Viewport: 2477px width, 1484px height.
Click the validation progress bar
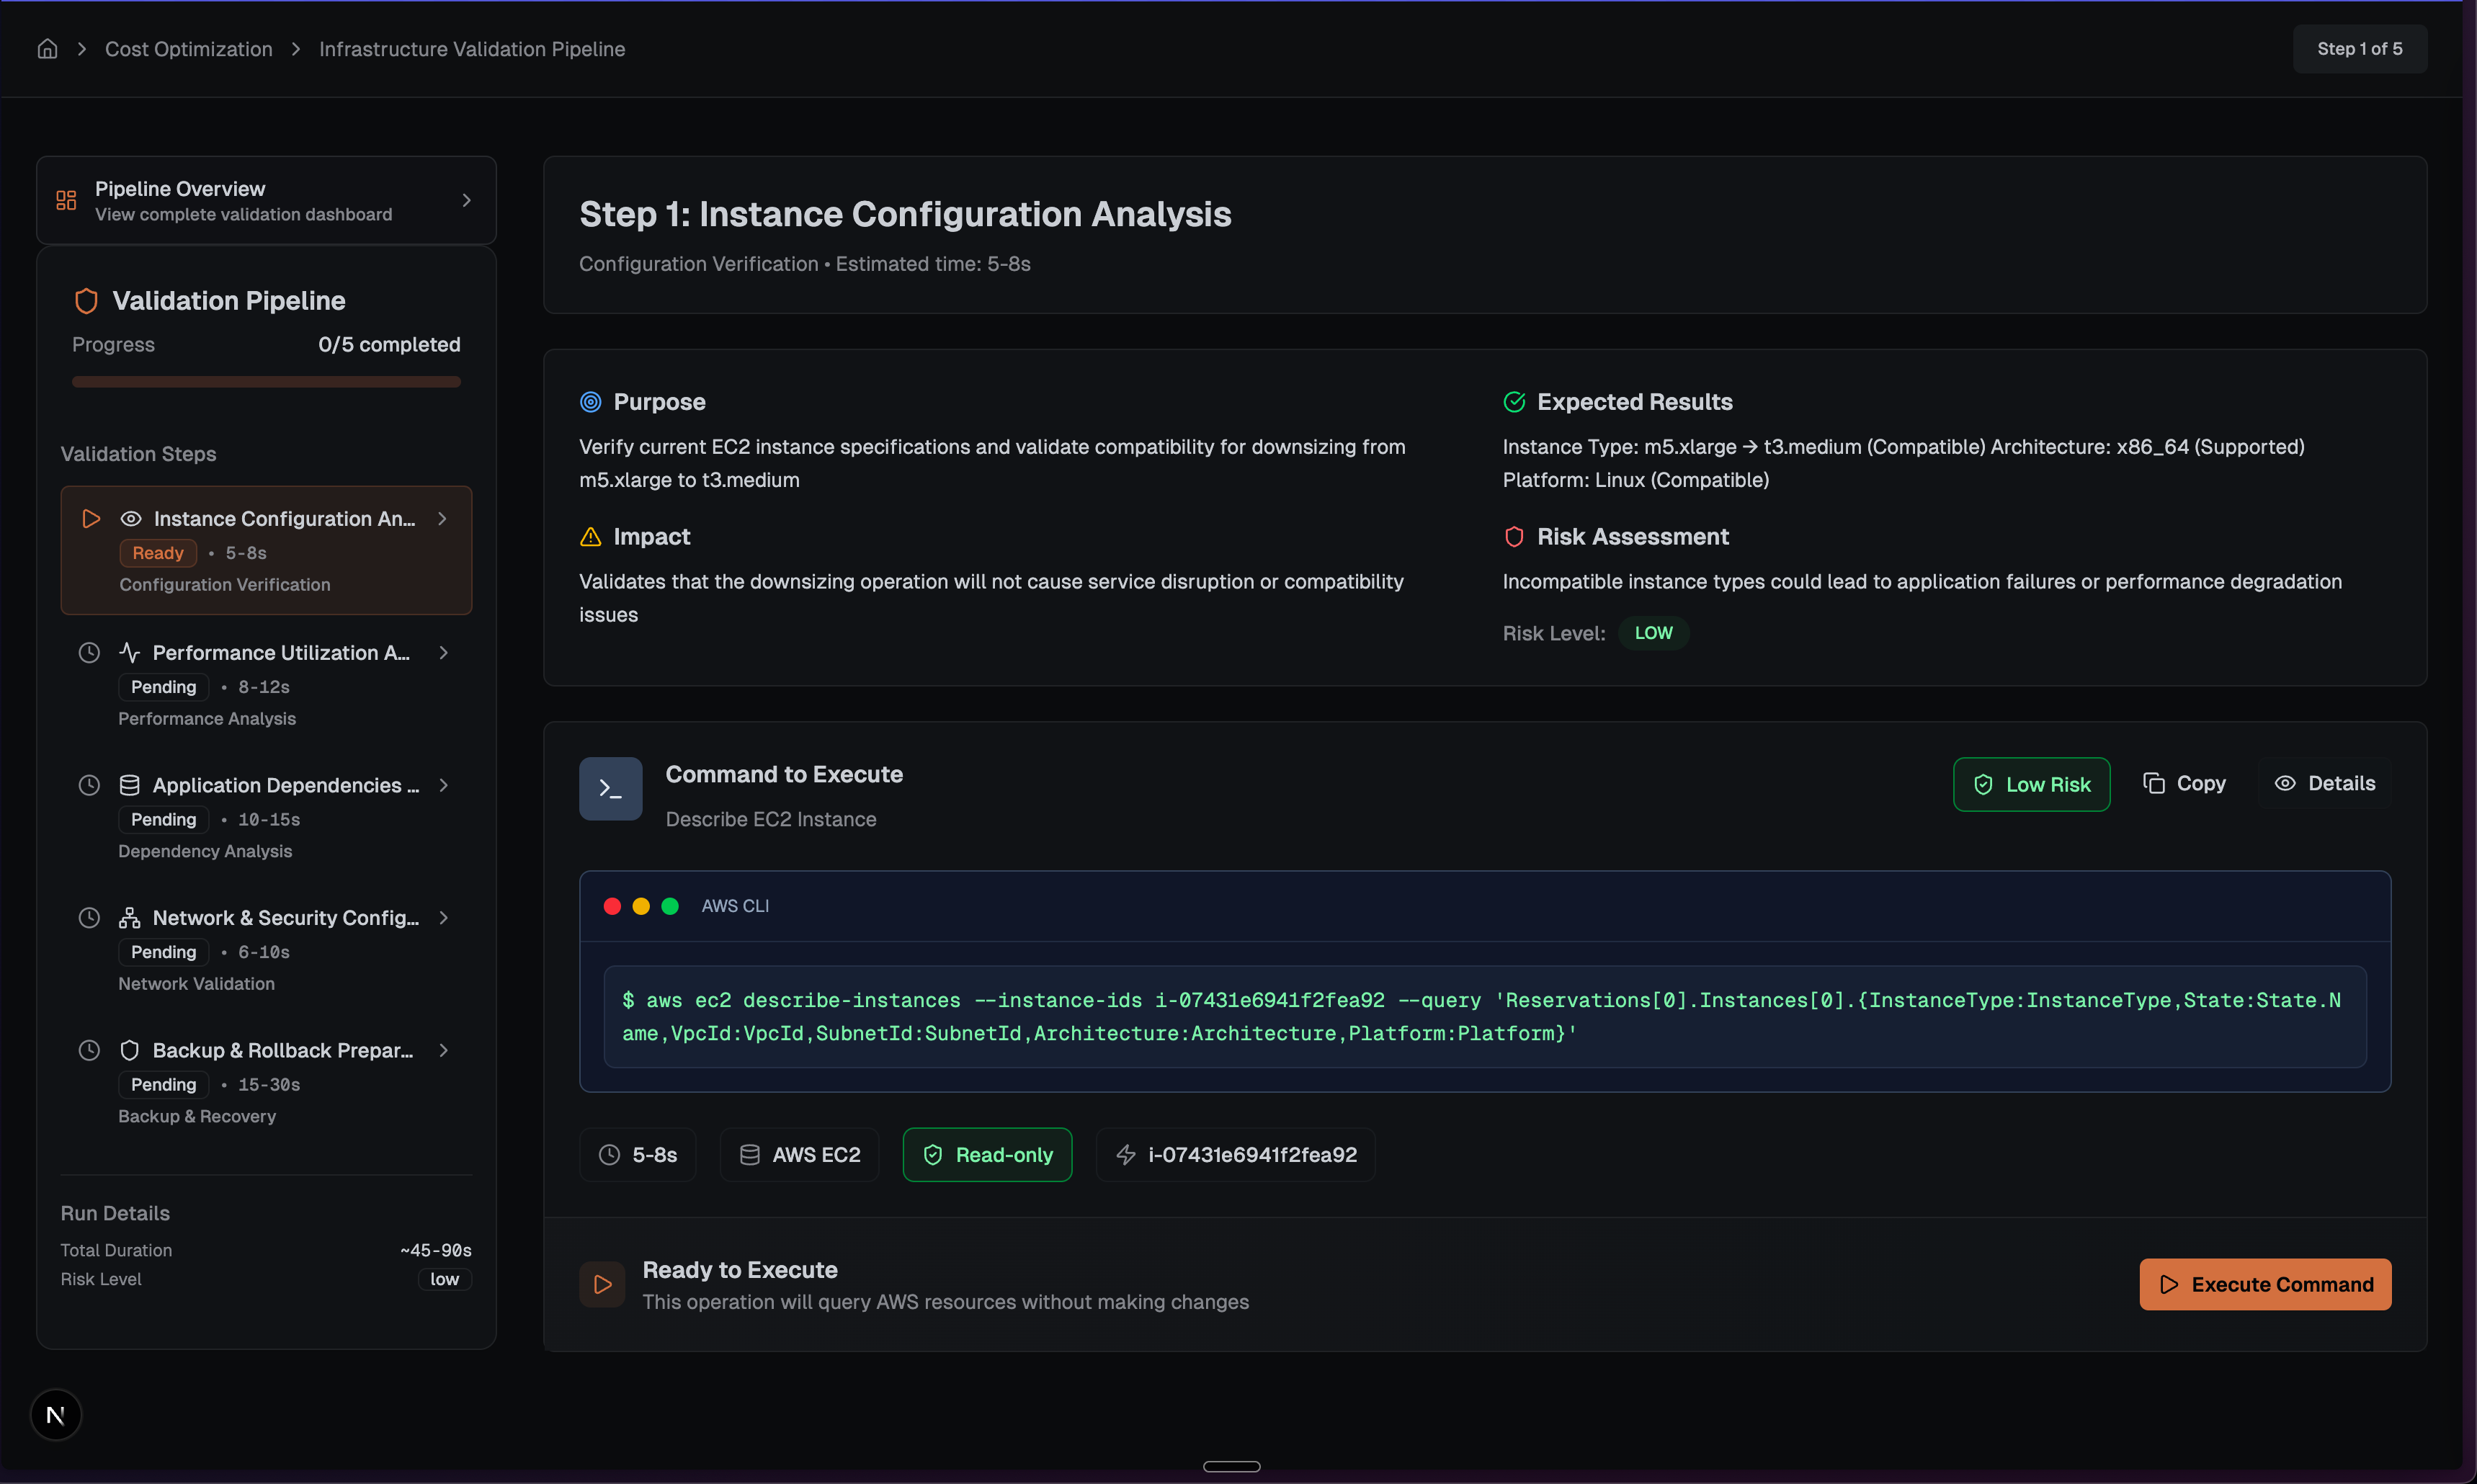266,382
